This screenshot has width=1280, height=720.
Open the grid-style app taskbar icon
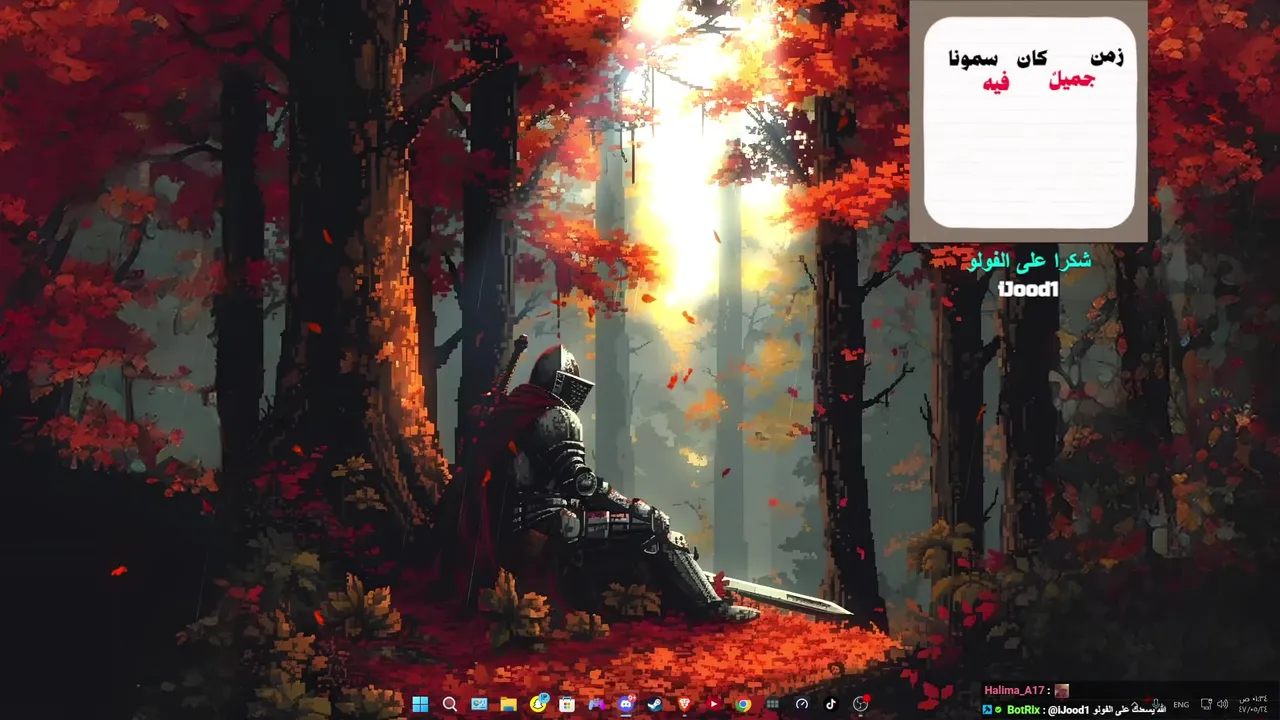[x=772, y=704]
